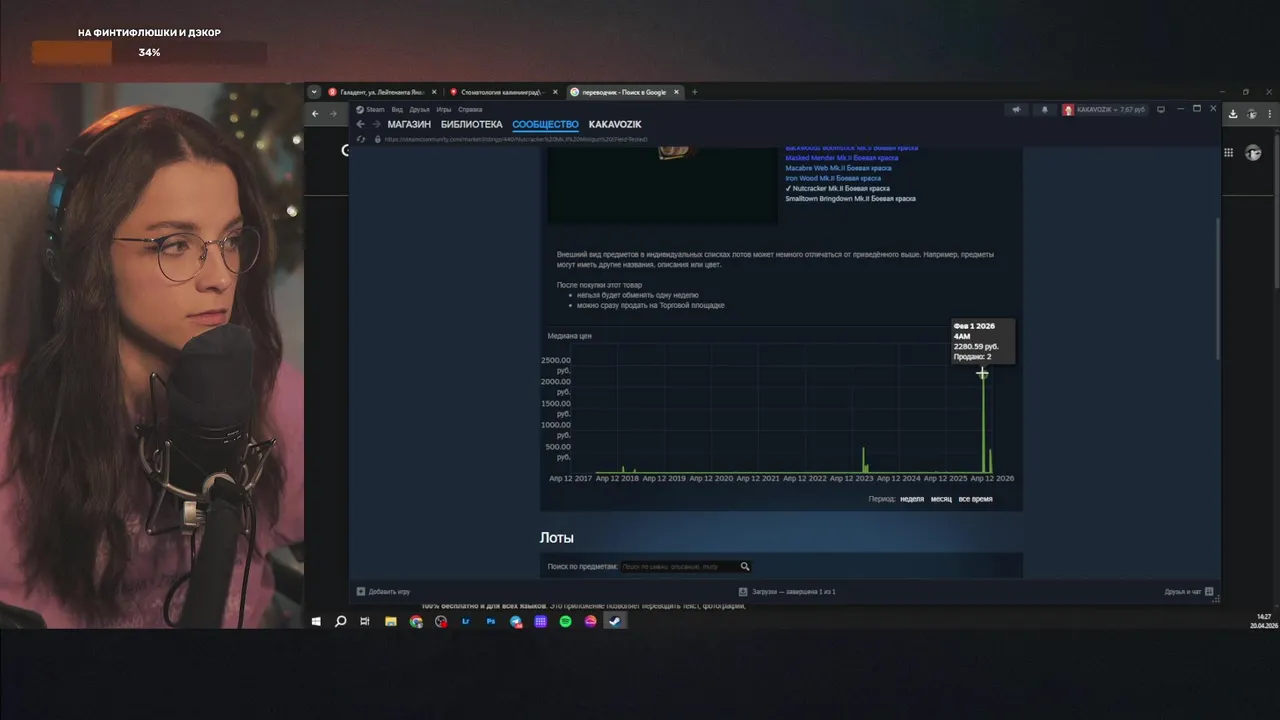Switch to Chrome in taskbar

416,621
